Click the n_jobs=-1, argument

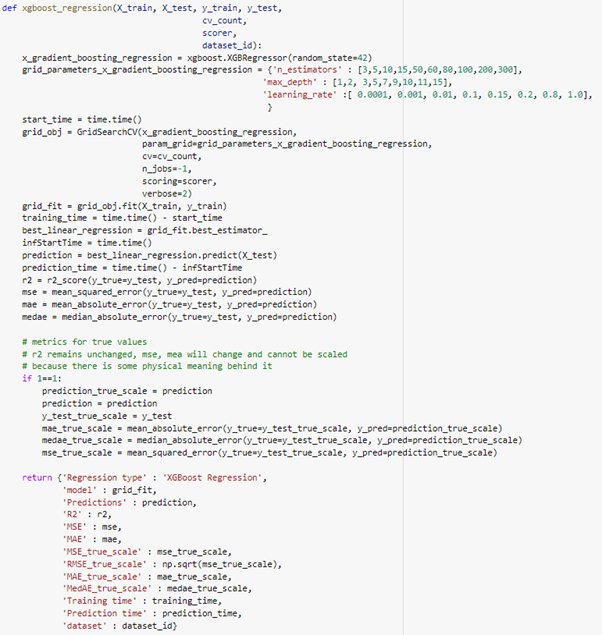[x=166, y=169]
